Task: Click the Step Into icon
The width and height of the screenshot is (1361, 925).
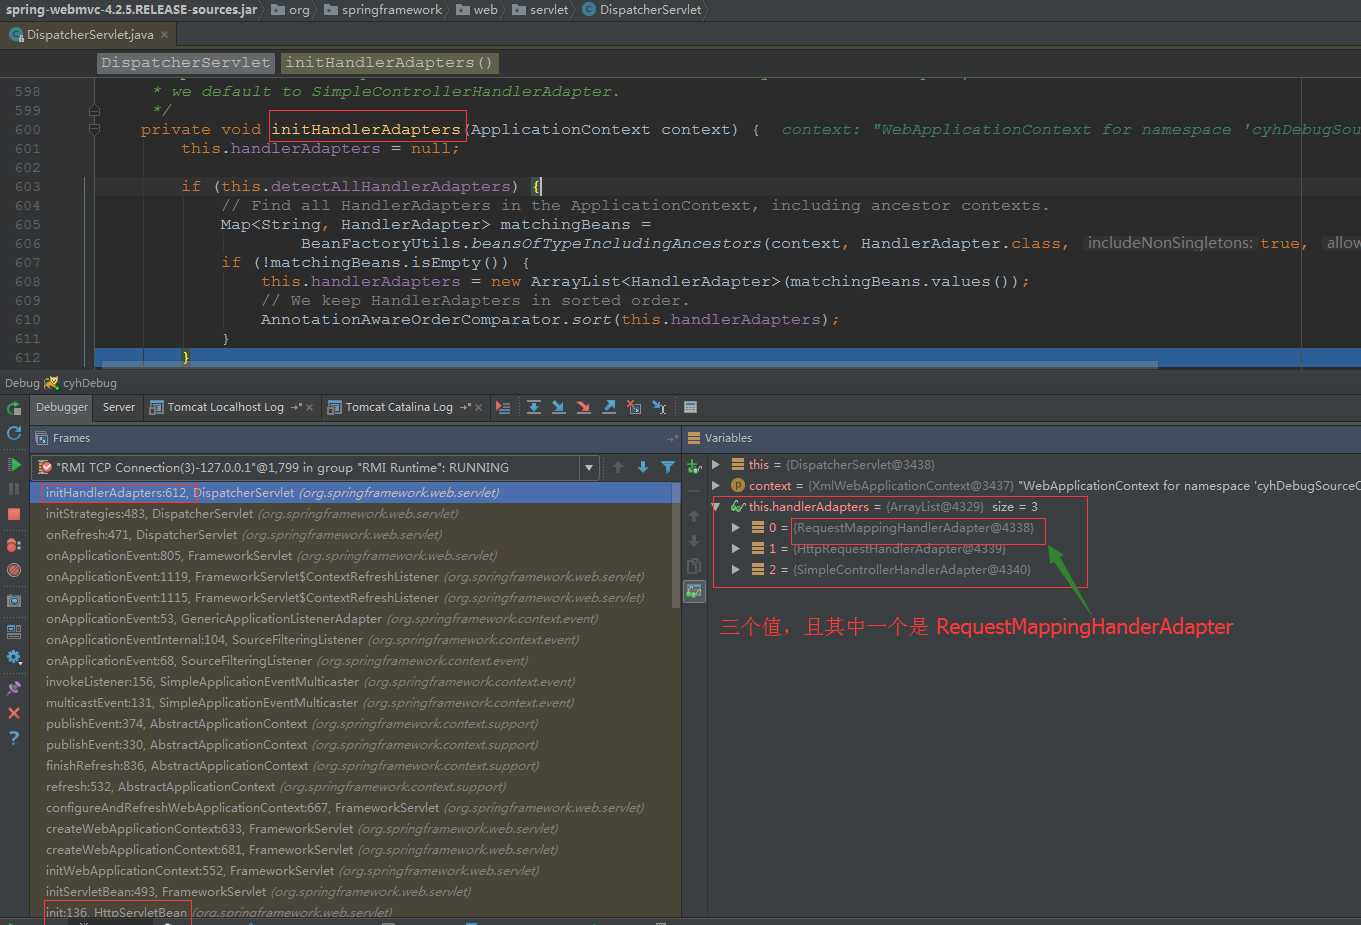Action: 559,407
